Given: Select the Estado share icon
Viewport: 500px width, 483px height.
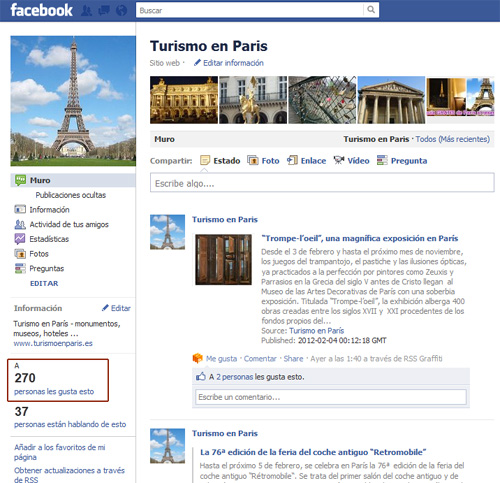Looking at the screenshot, I should coord(205,160).
